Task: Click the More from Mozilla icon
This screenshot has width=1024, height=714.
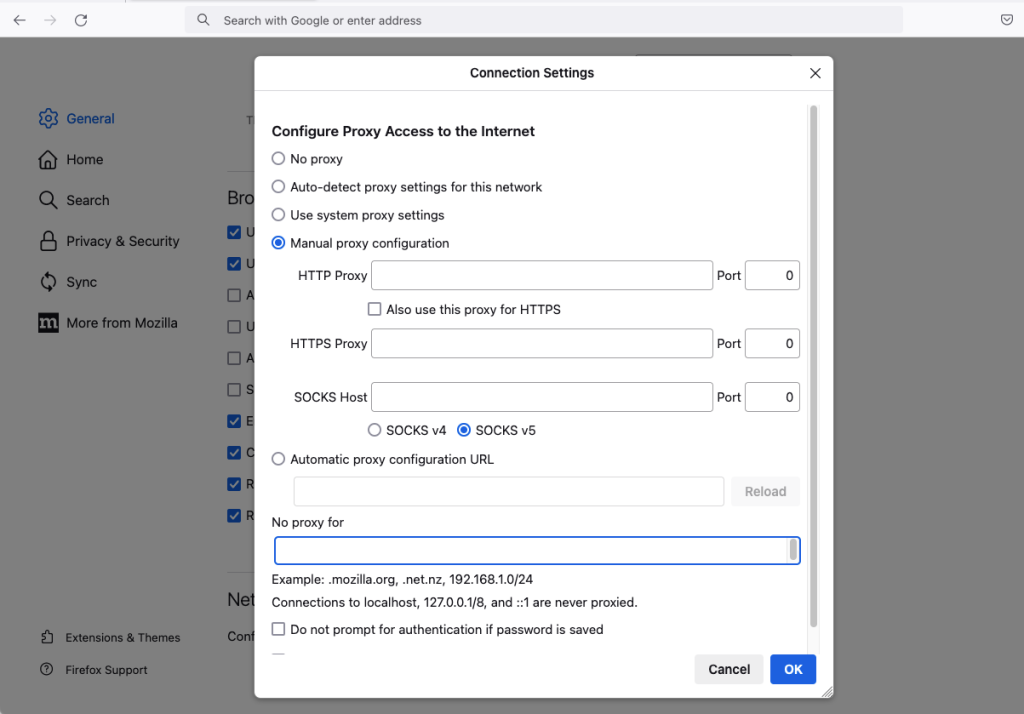Action: tap(48, 323)
